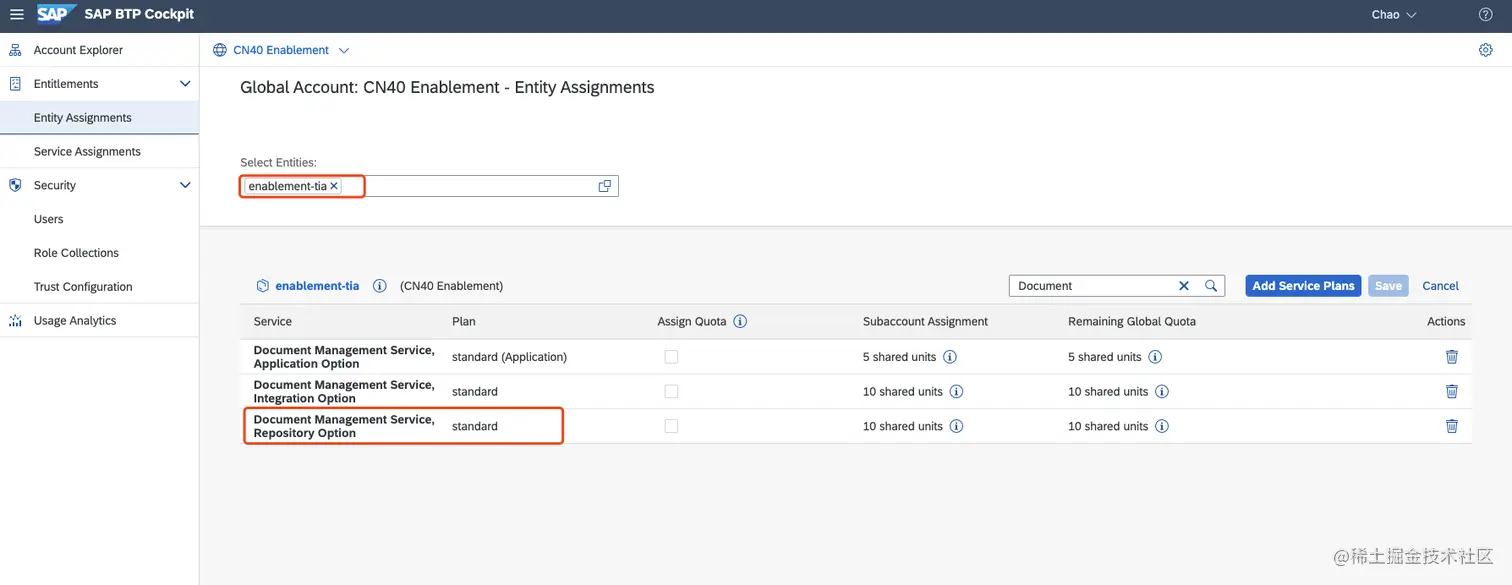The width and height of the screenshot is (1512, 585).
Task: Open the entity value help icon
Action: (x=604, y=186)
